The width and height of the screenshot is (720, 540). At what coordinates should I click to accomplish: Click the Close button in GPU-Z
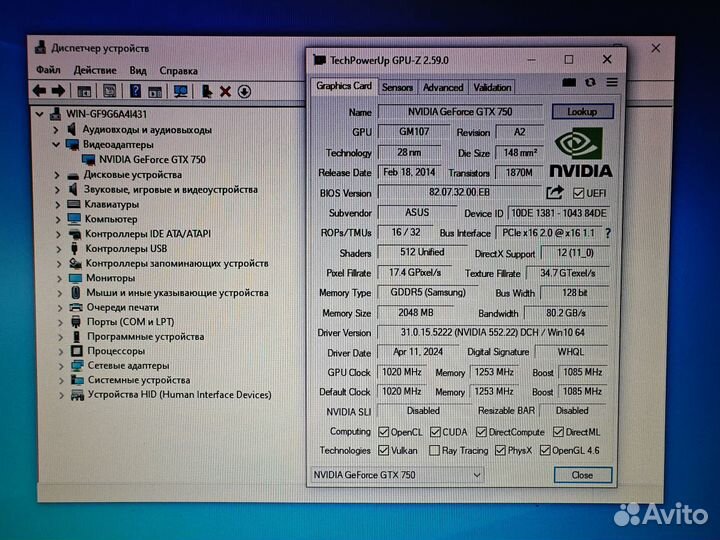(x=583, y=475)
